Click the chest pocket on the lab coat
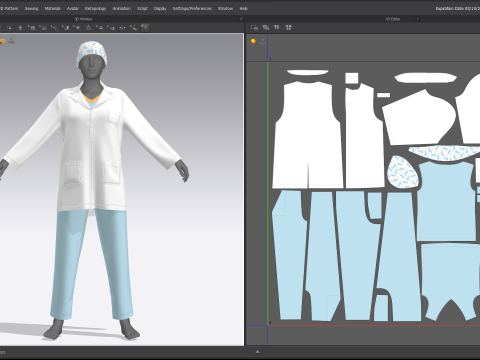The image size is (480, 360). (113, 117)
